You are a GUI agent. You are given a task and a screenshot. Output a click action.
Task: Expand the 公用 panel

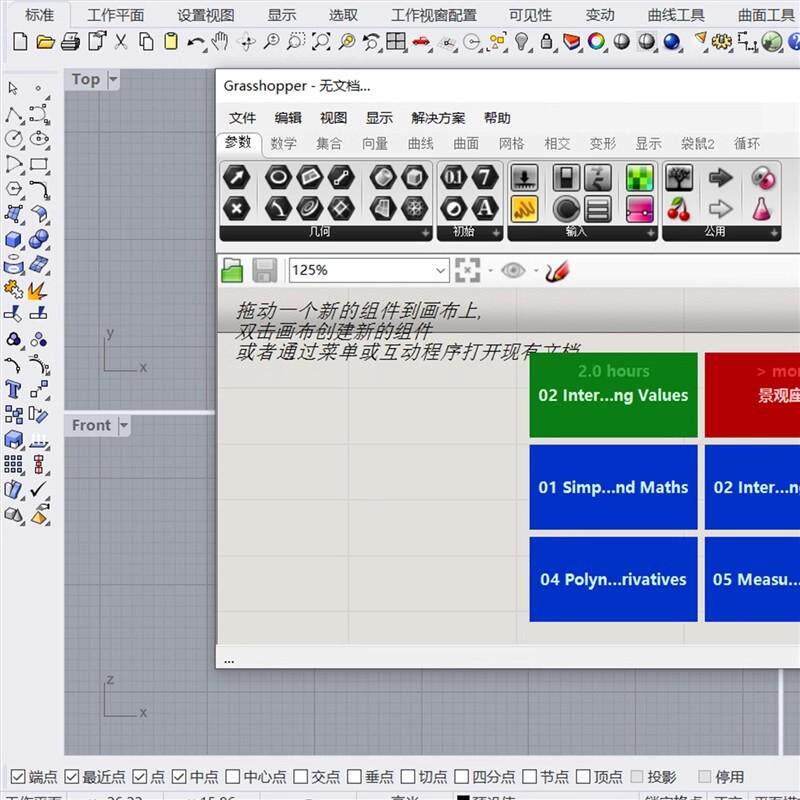(774, 233)
